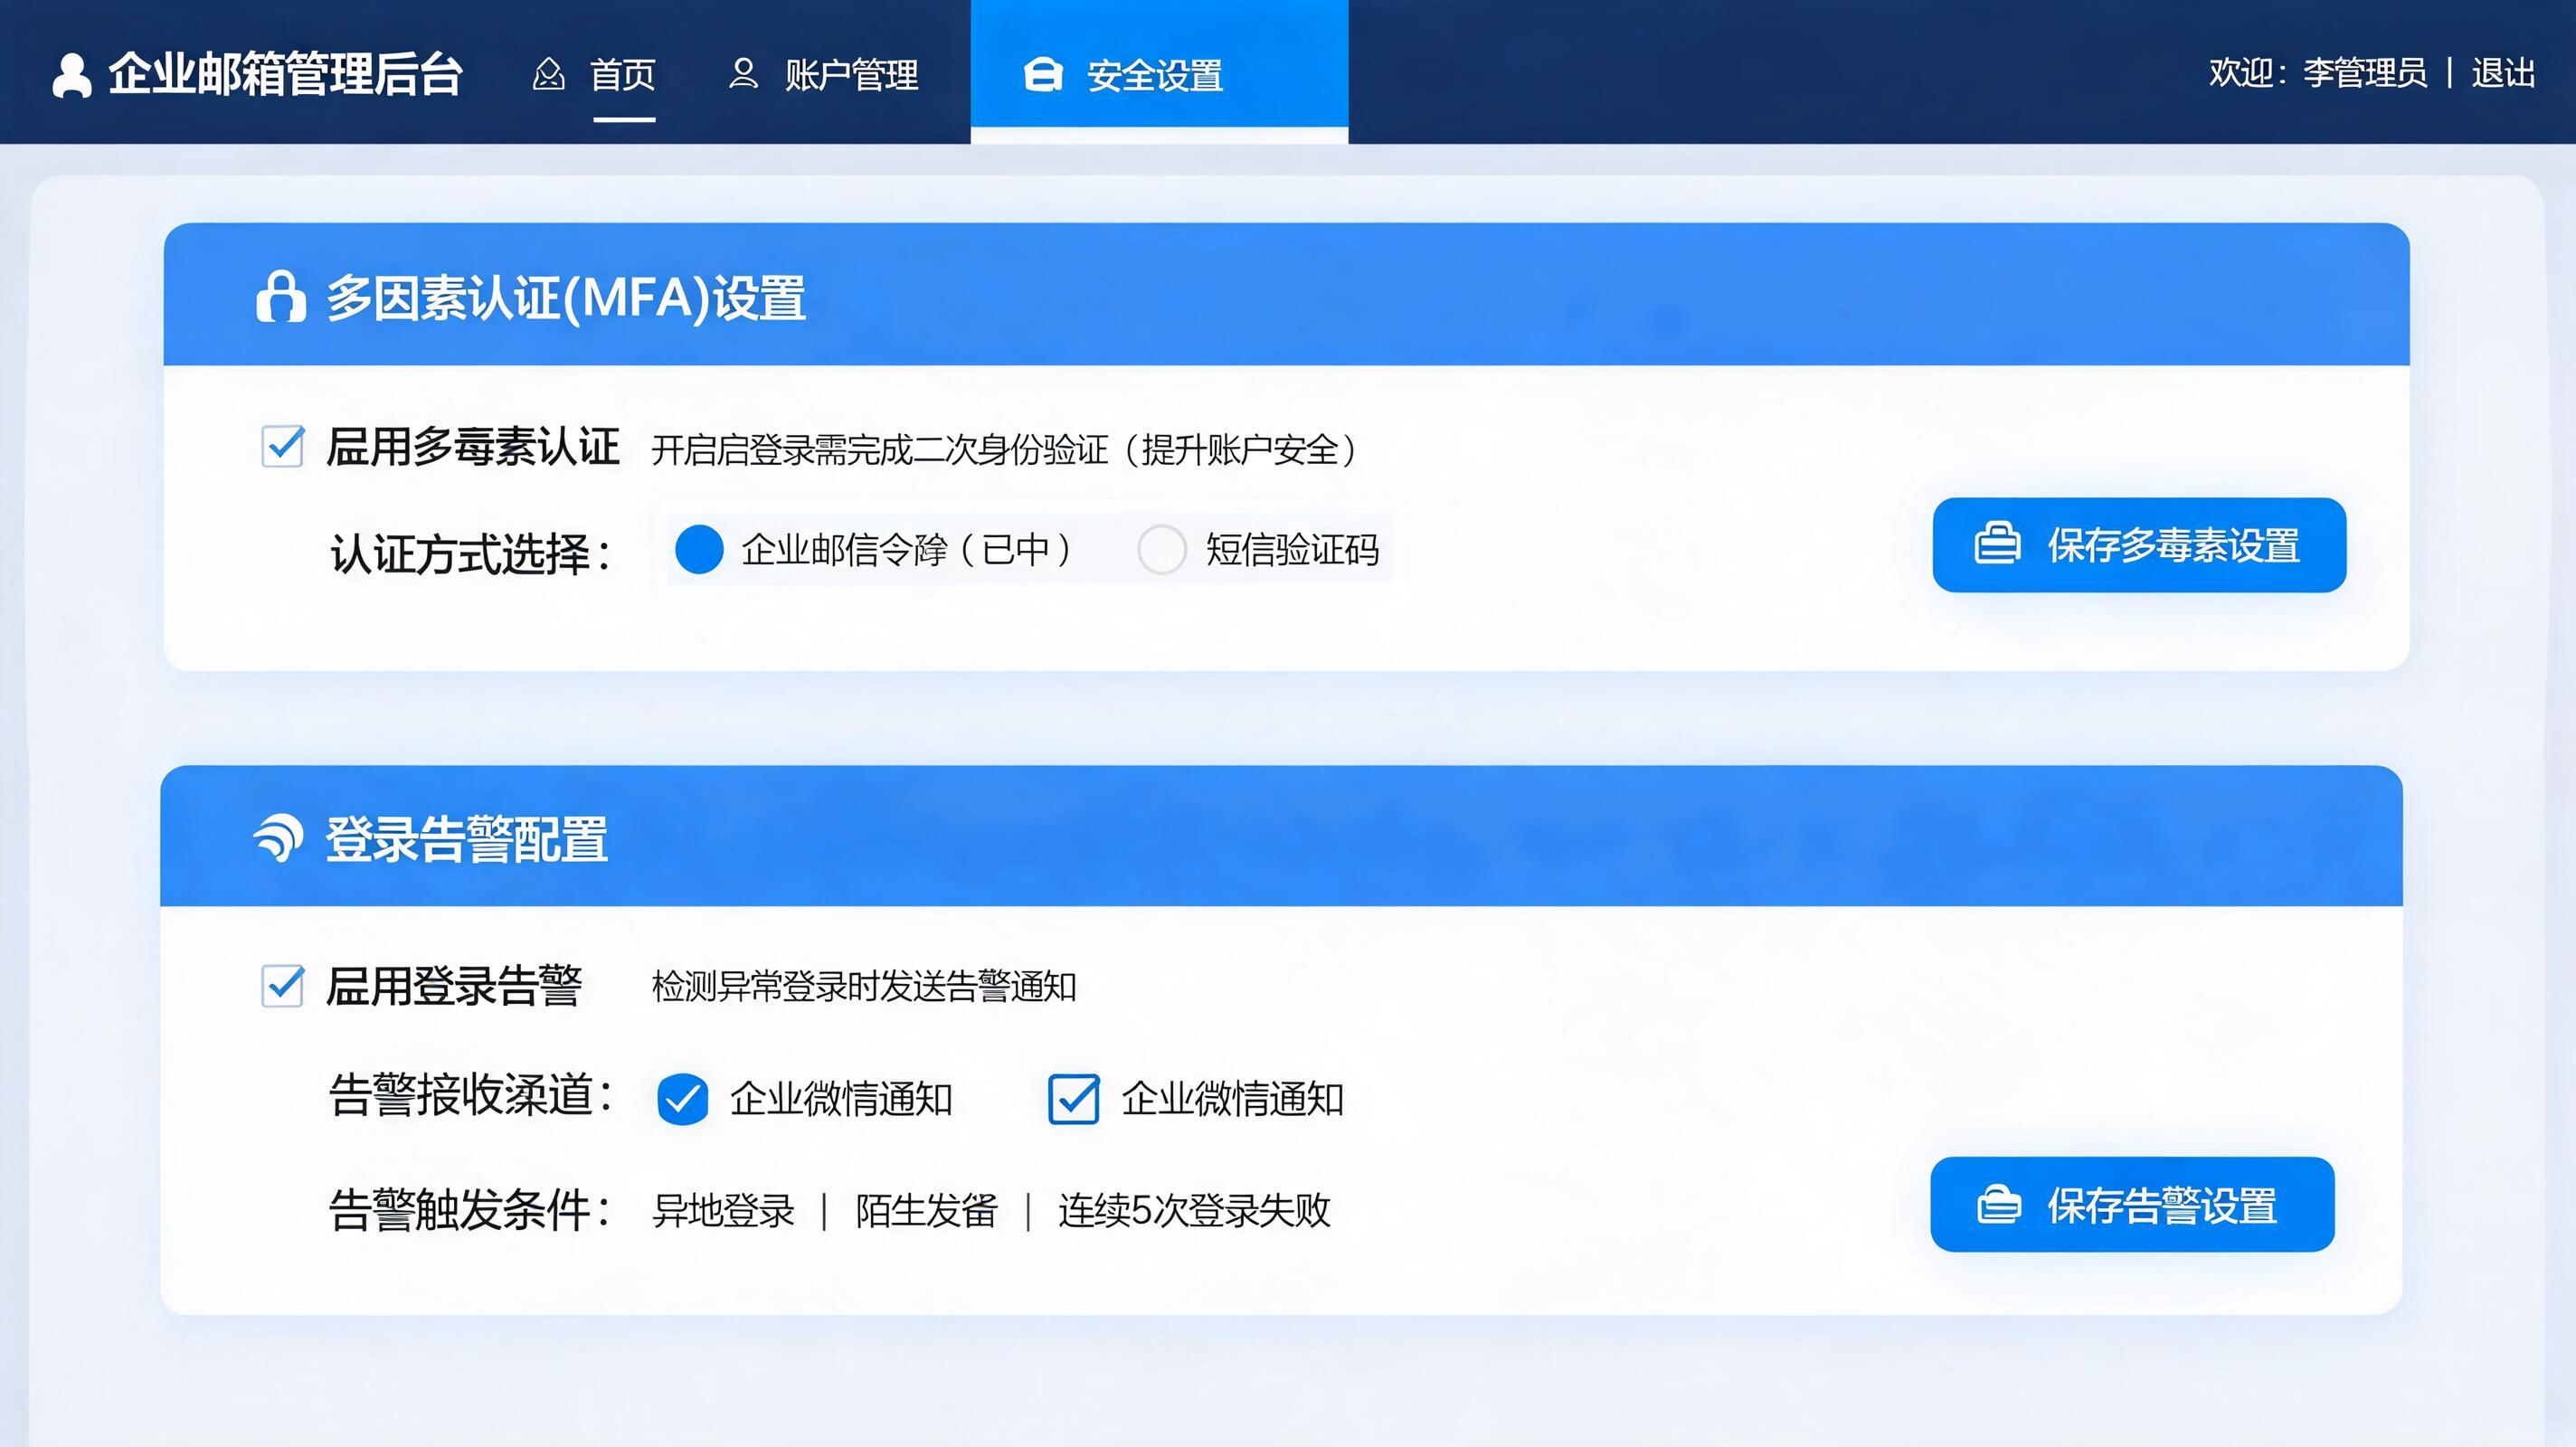The height and width of the screenshot is (1447, 2576).
Task: Switch to 账户管理 tab
Action: click(851, 74)
